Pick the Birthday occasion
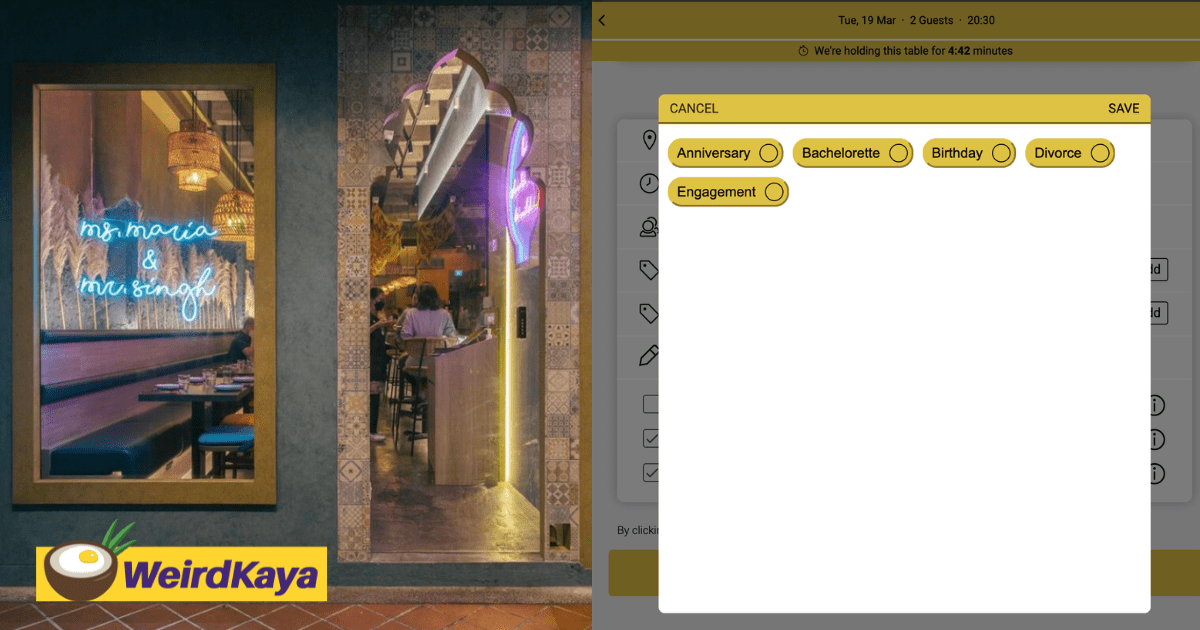1200x630 pixels. pyautogui.click(x=968, y=153)
